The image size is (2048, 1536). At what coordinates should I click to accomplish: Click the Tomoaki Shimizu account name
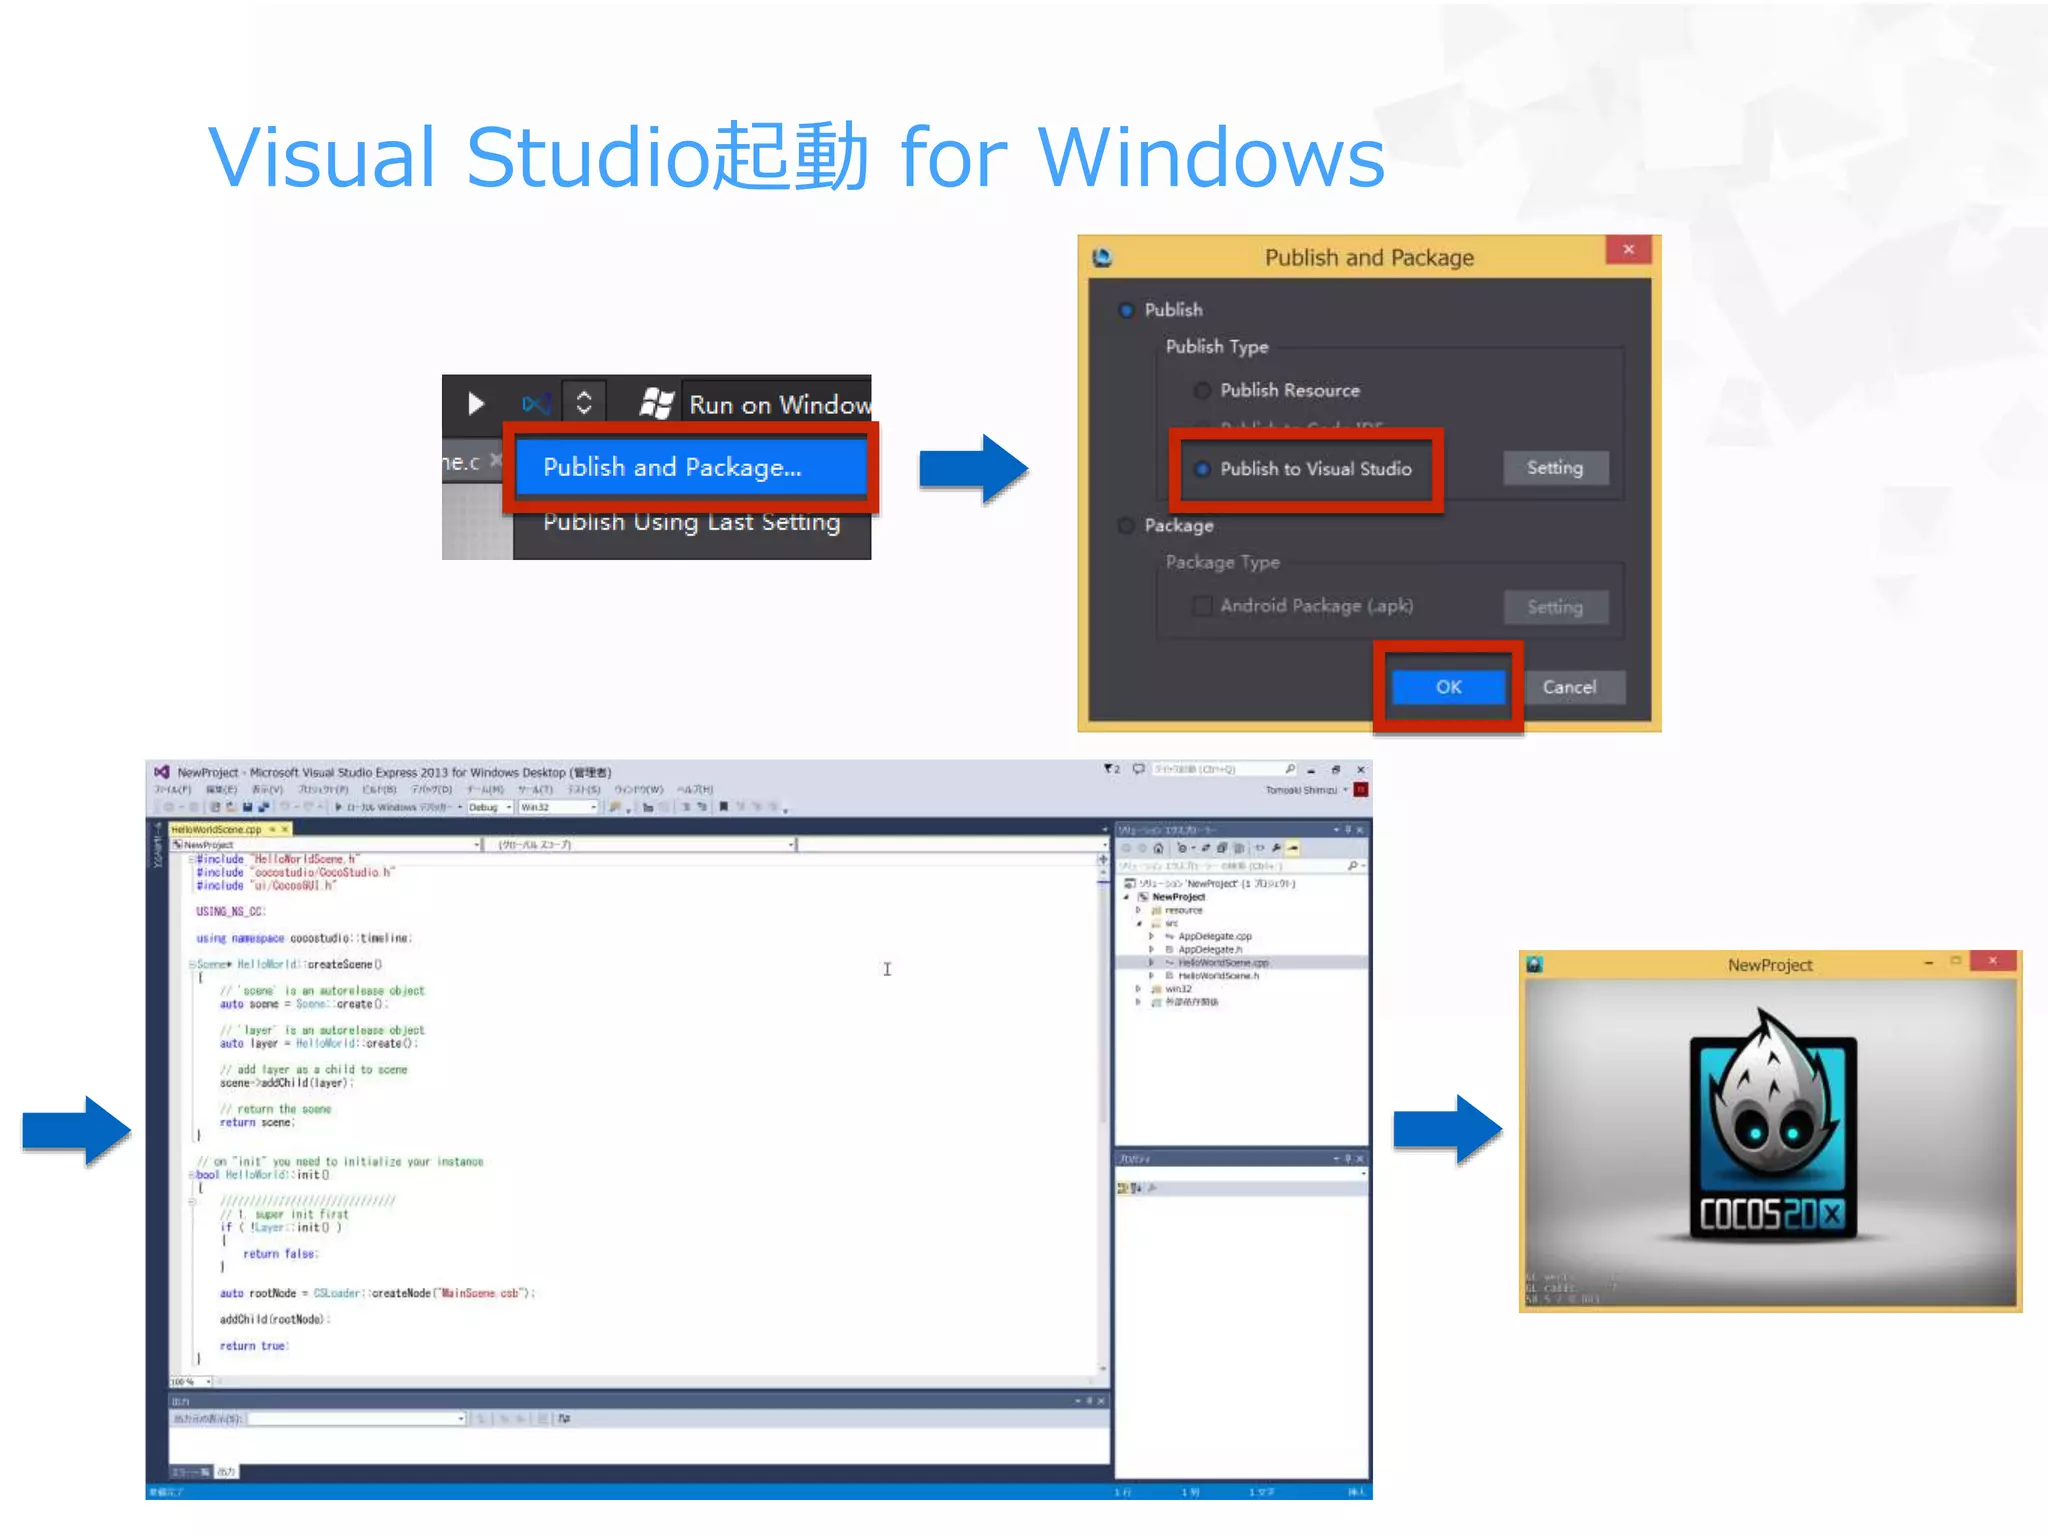[x=1301, y=790]
